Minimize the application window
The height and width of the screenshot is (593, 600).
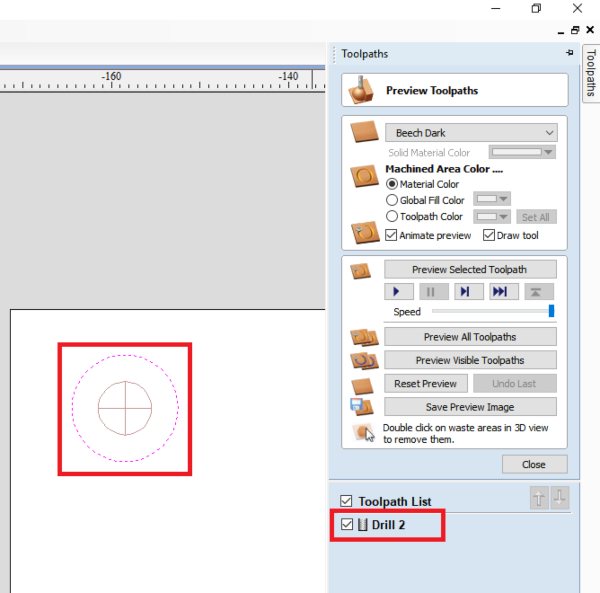(496, 8)
